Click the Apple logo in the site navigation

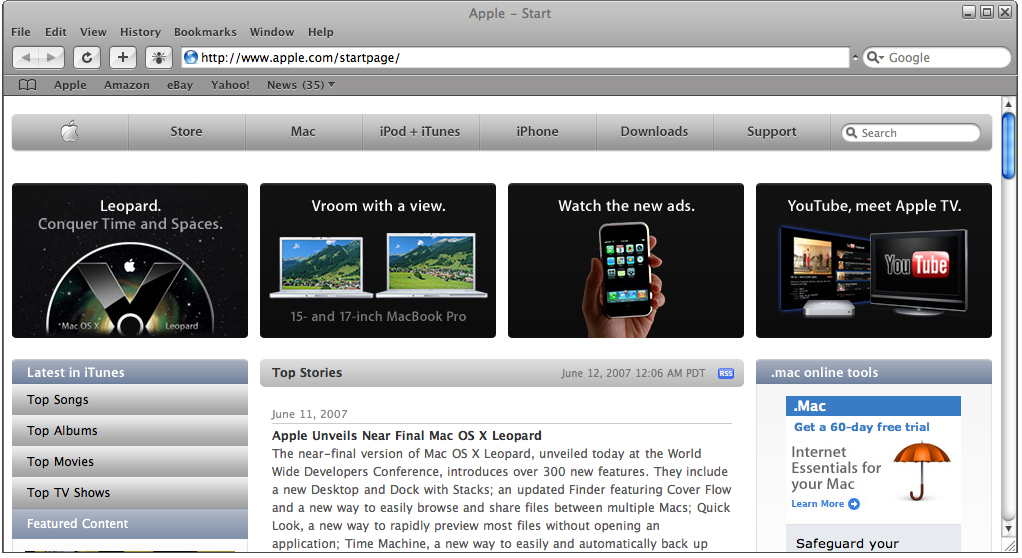[70, 131]
